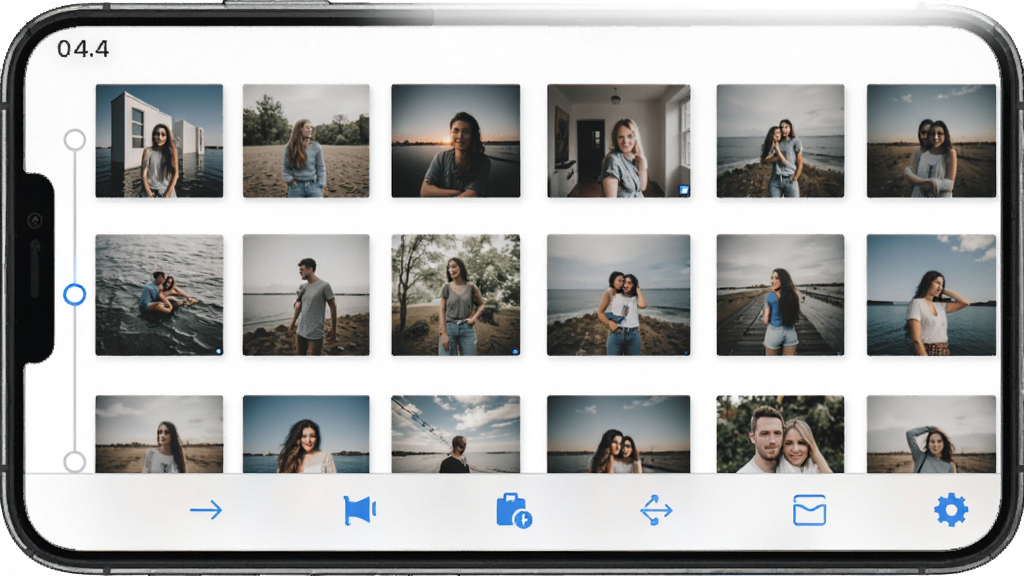The height and width of the screenshot is (576, 1024).
Task: Open the envelope mail icon
Action: [809, 510]
